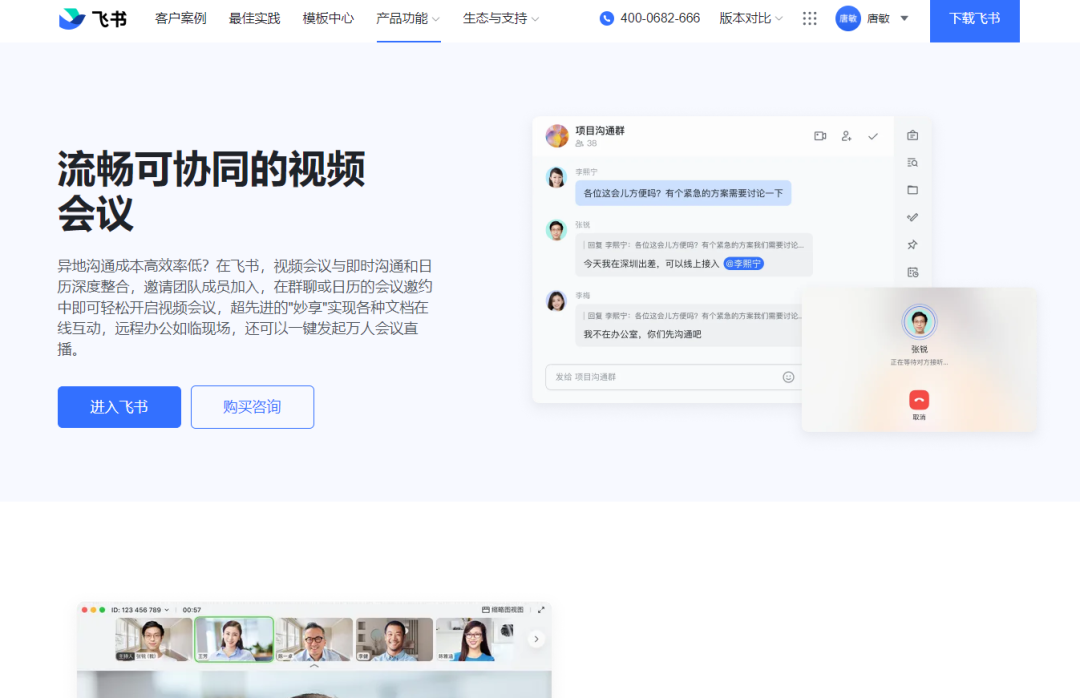Select the fourth participant thumbnail smiling man
Image resolution: width=1080 pixels, height=698 pixels.
395,639
